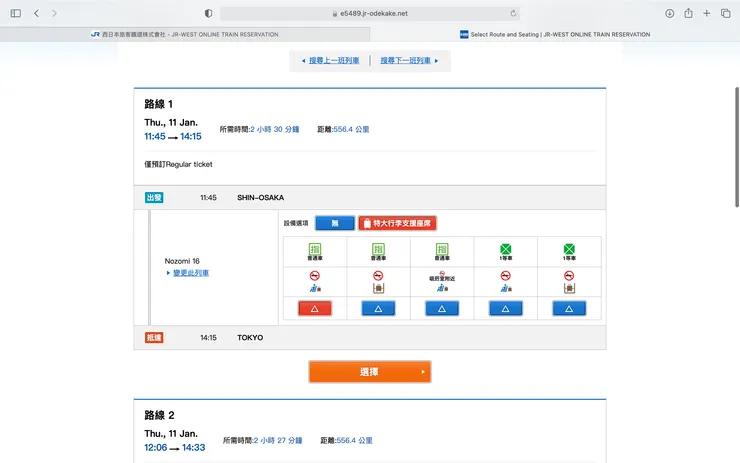
Task: Click the page's vertical scrollbar
Action: click(737, 147)
